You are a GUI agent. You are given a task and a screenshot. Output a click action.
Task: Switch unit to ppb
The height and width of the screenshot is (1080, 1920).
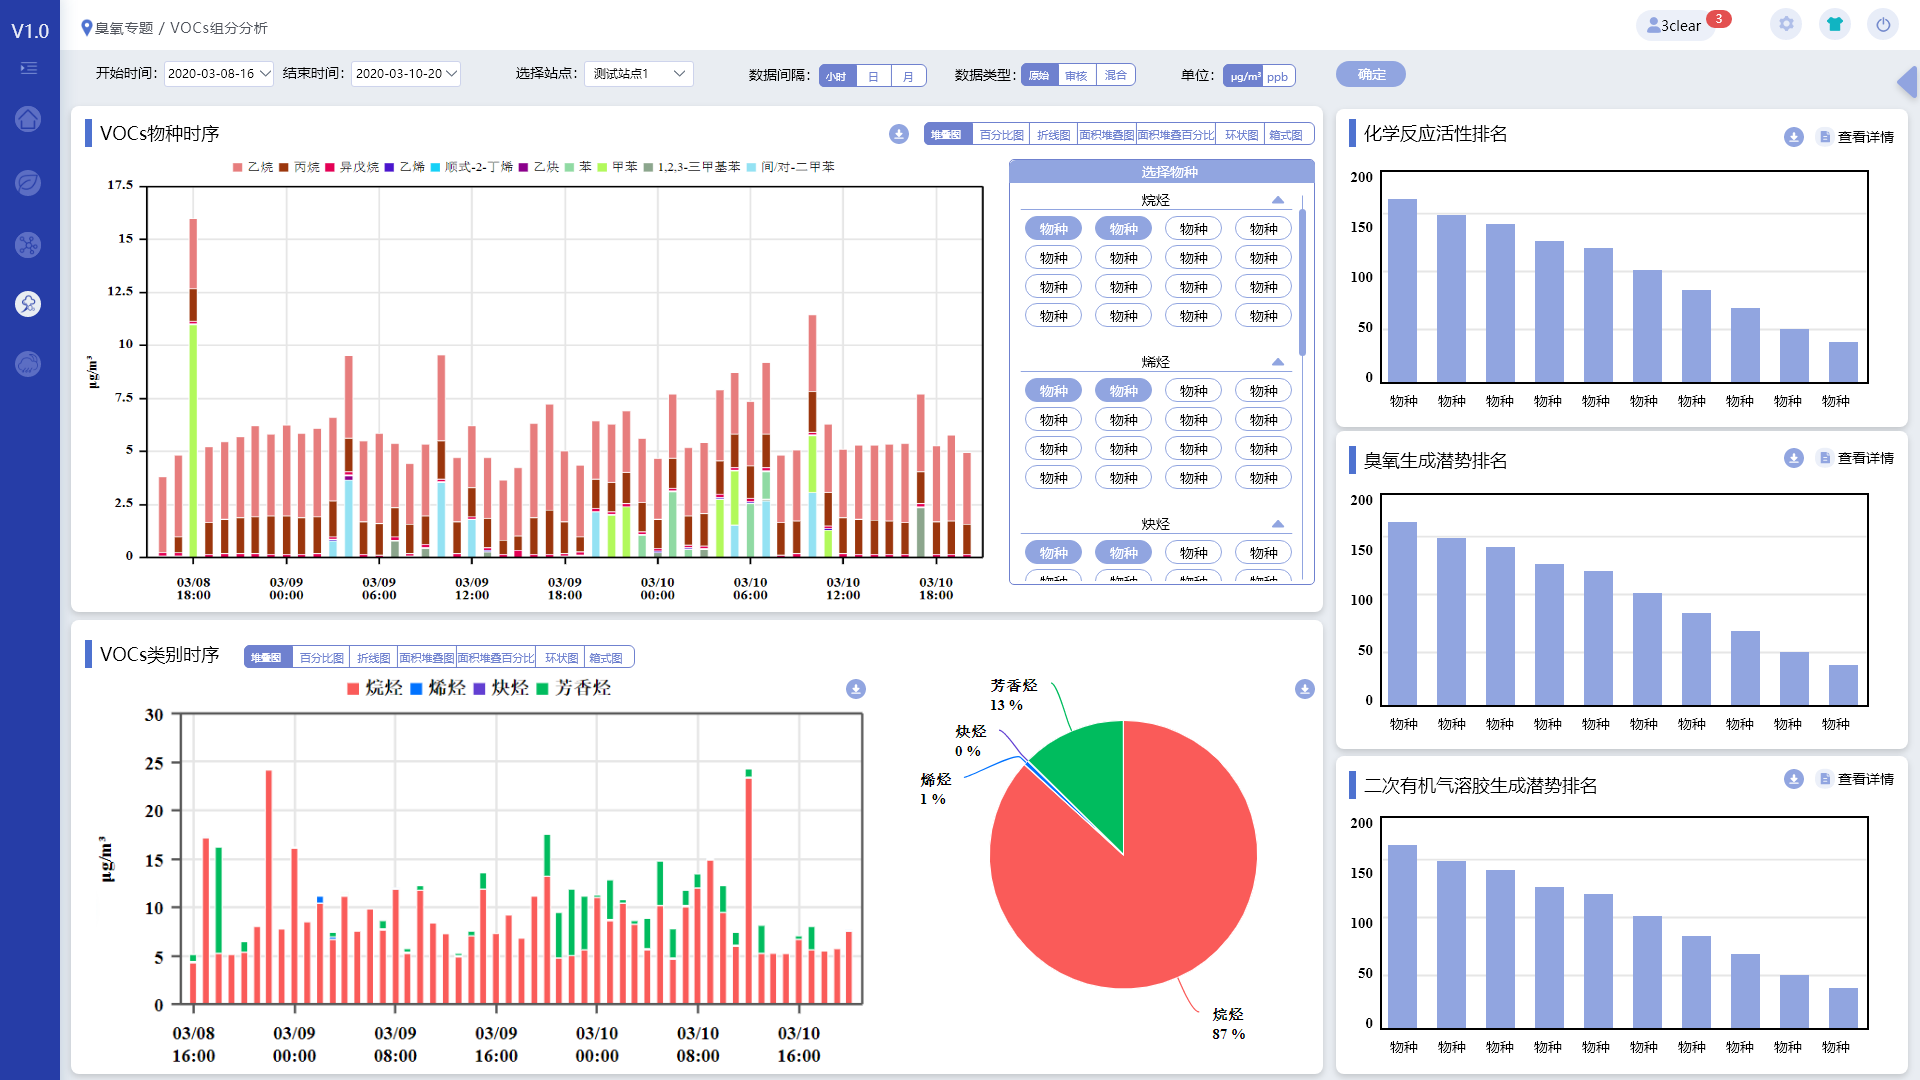click(1278, 76)
